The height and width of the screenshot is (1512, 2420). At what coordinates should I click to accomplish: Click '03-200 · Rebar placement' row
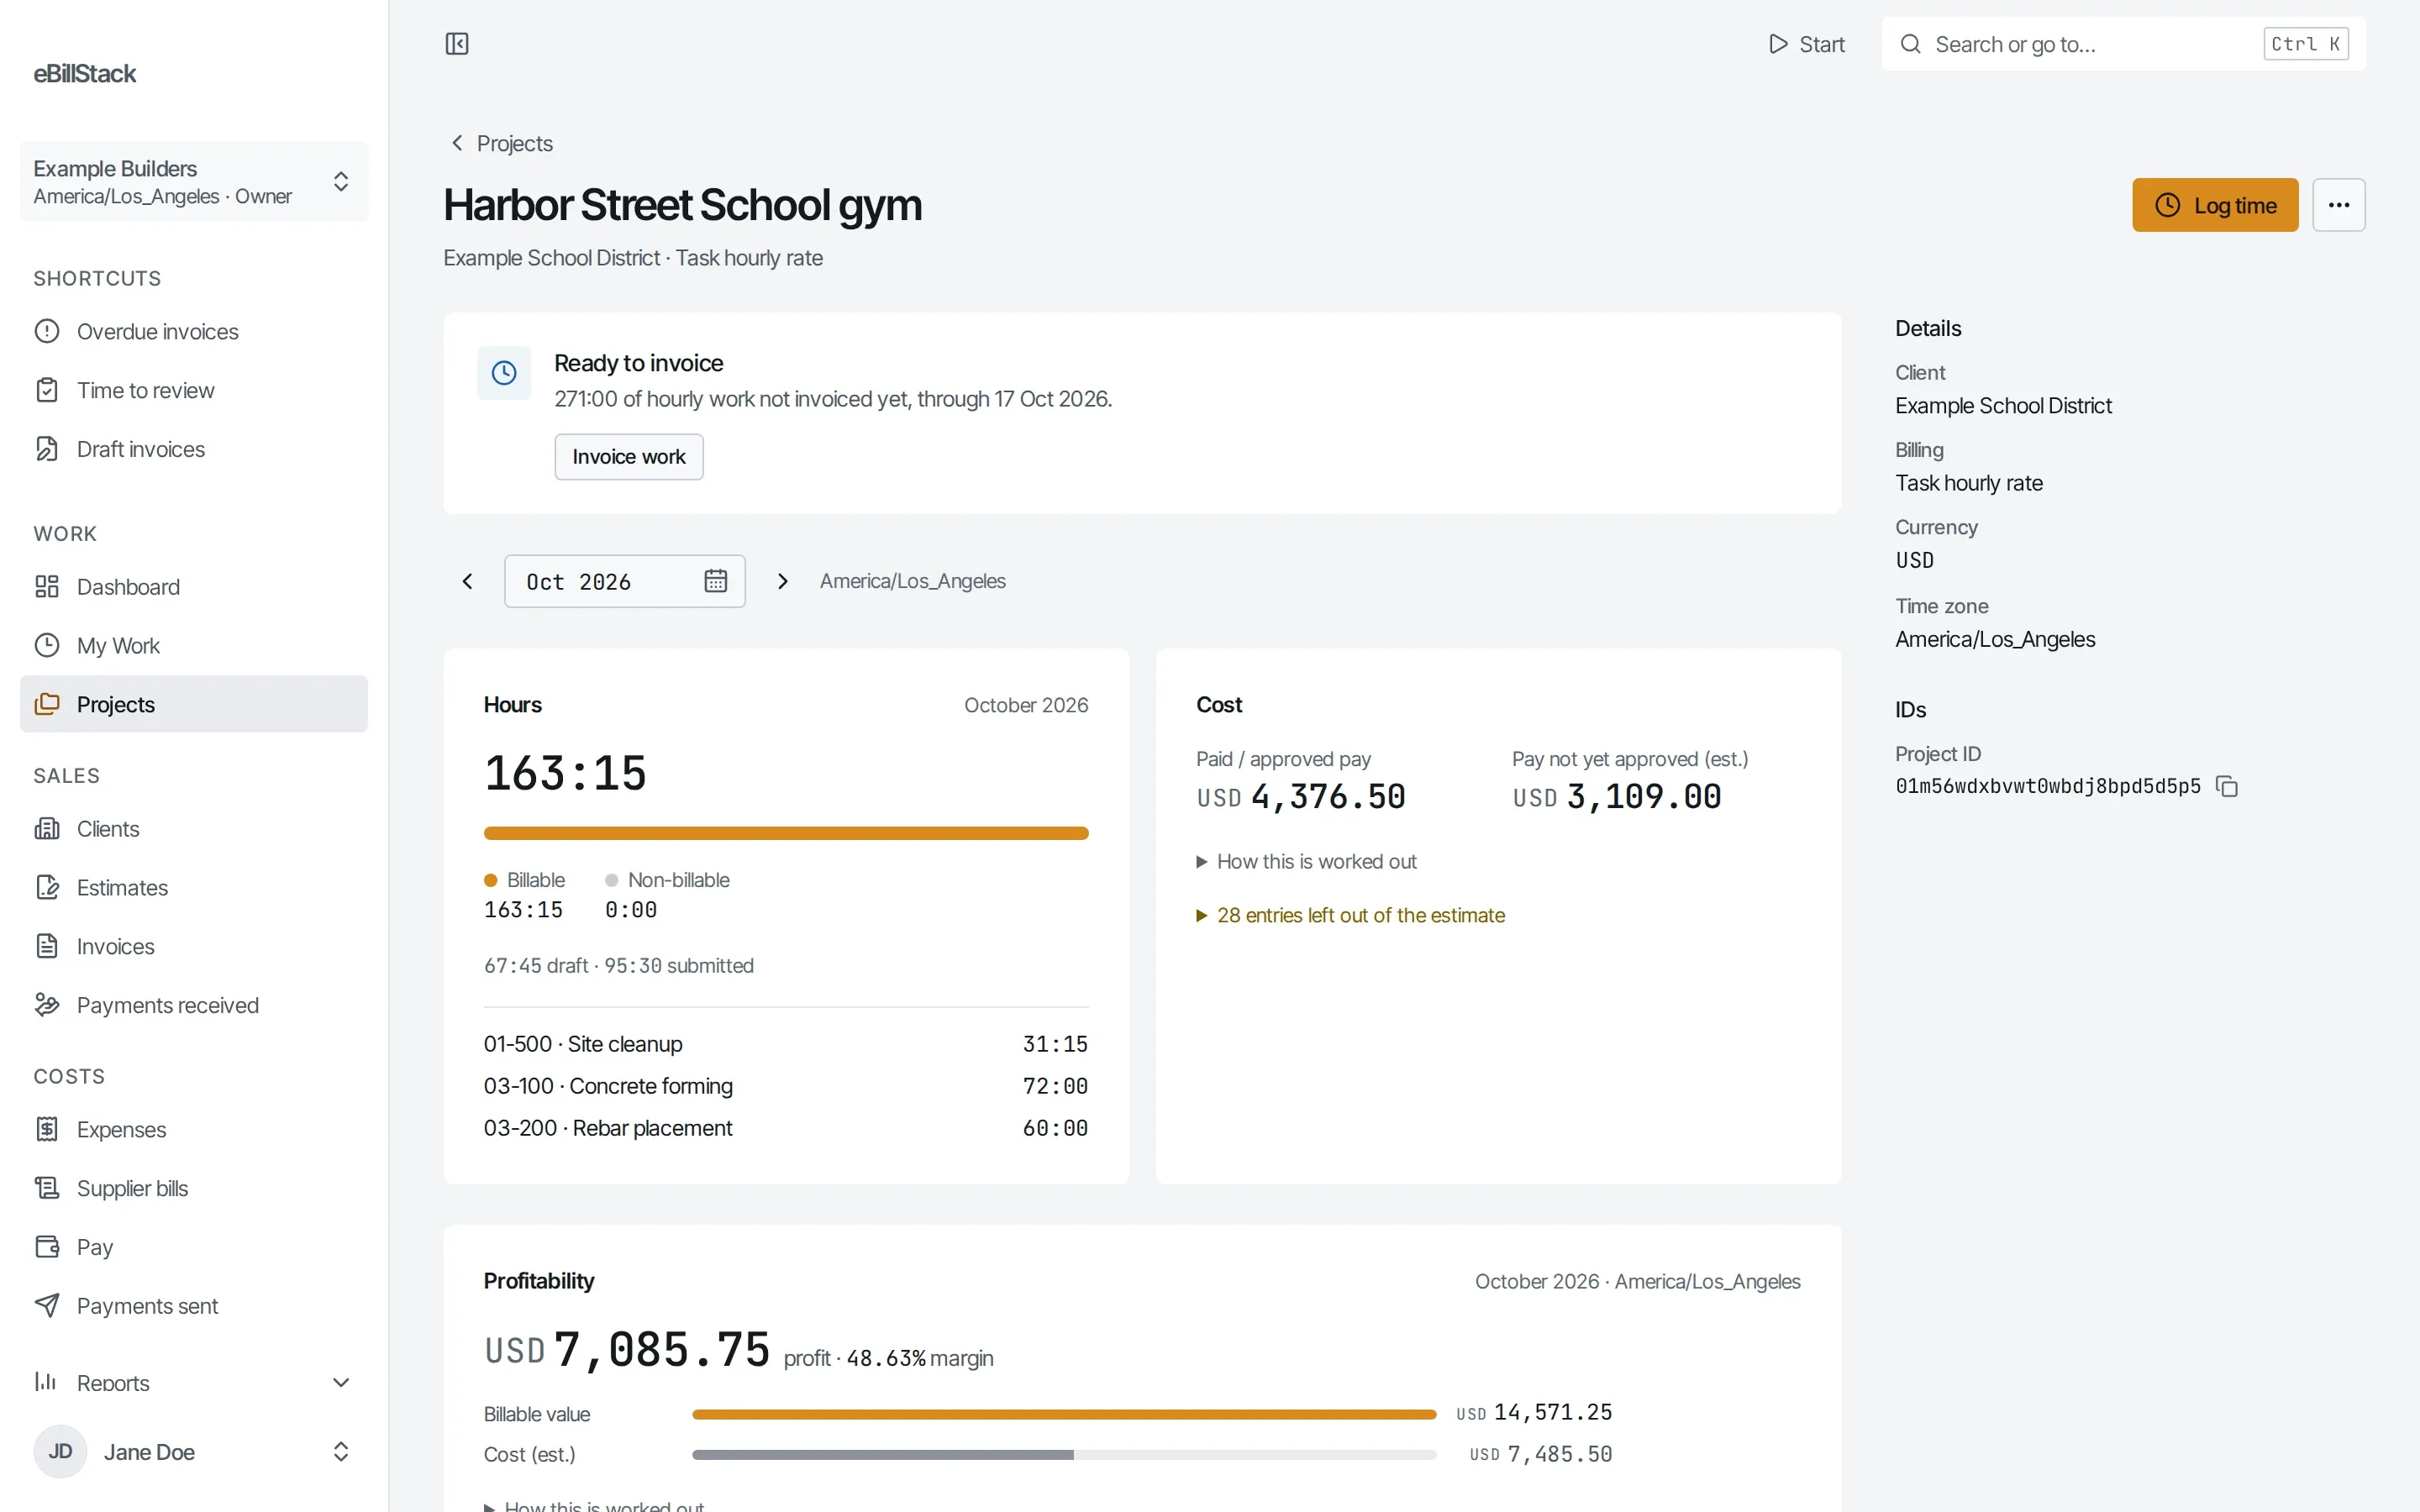pos(786,1128)
